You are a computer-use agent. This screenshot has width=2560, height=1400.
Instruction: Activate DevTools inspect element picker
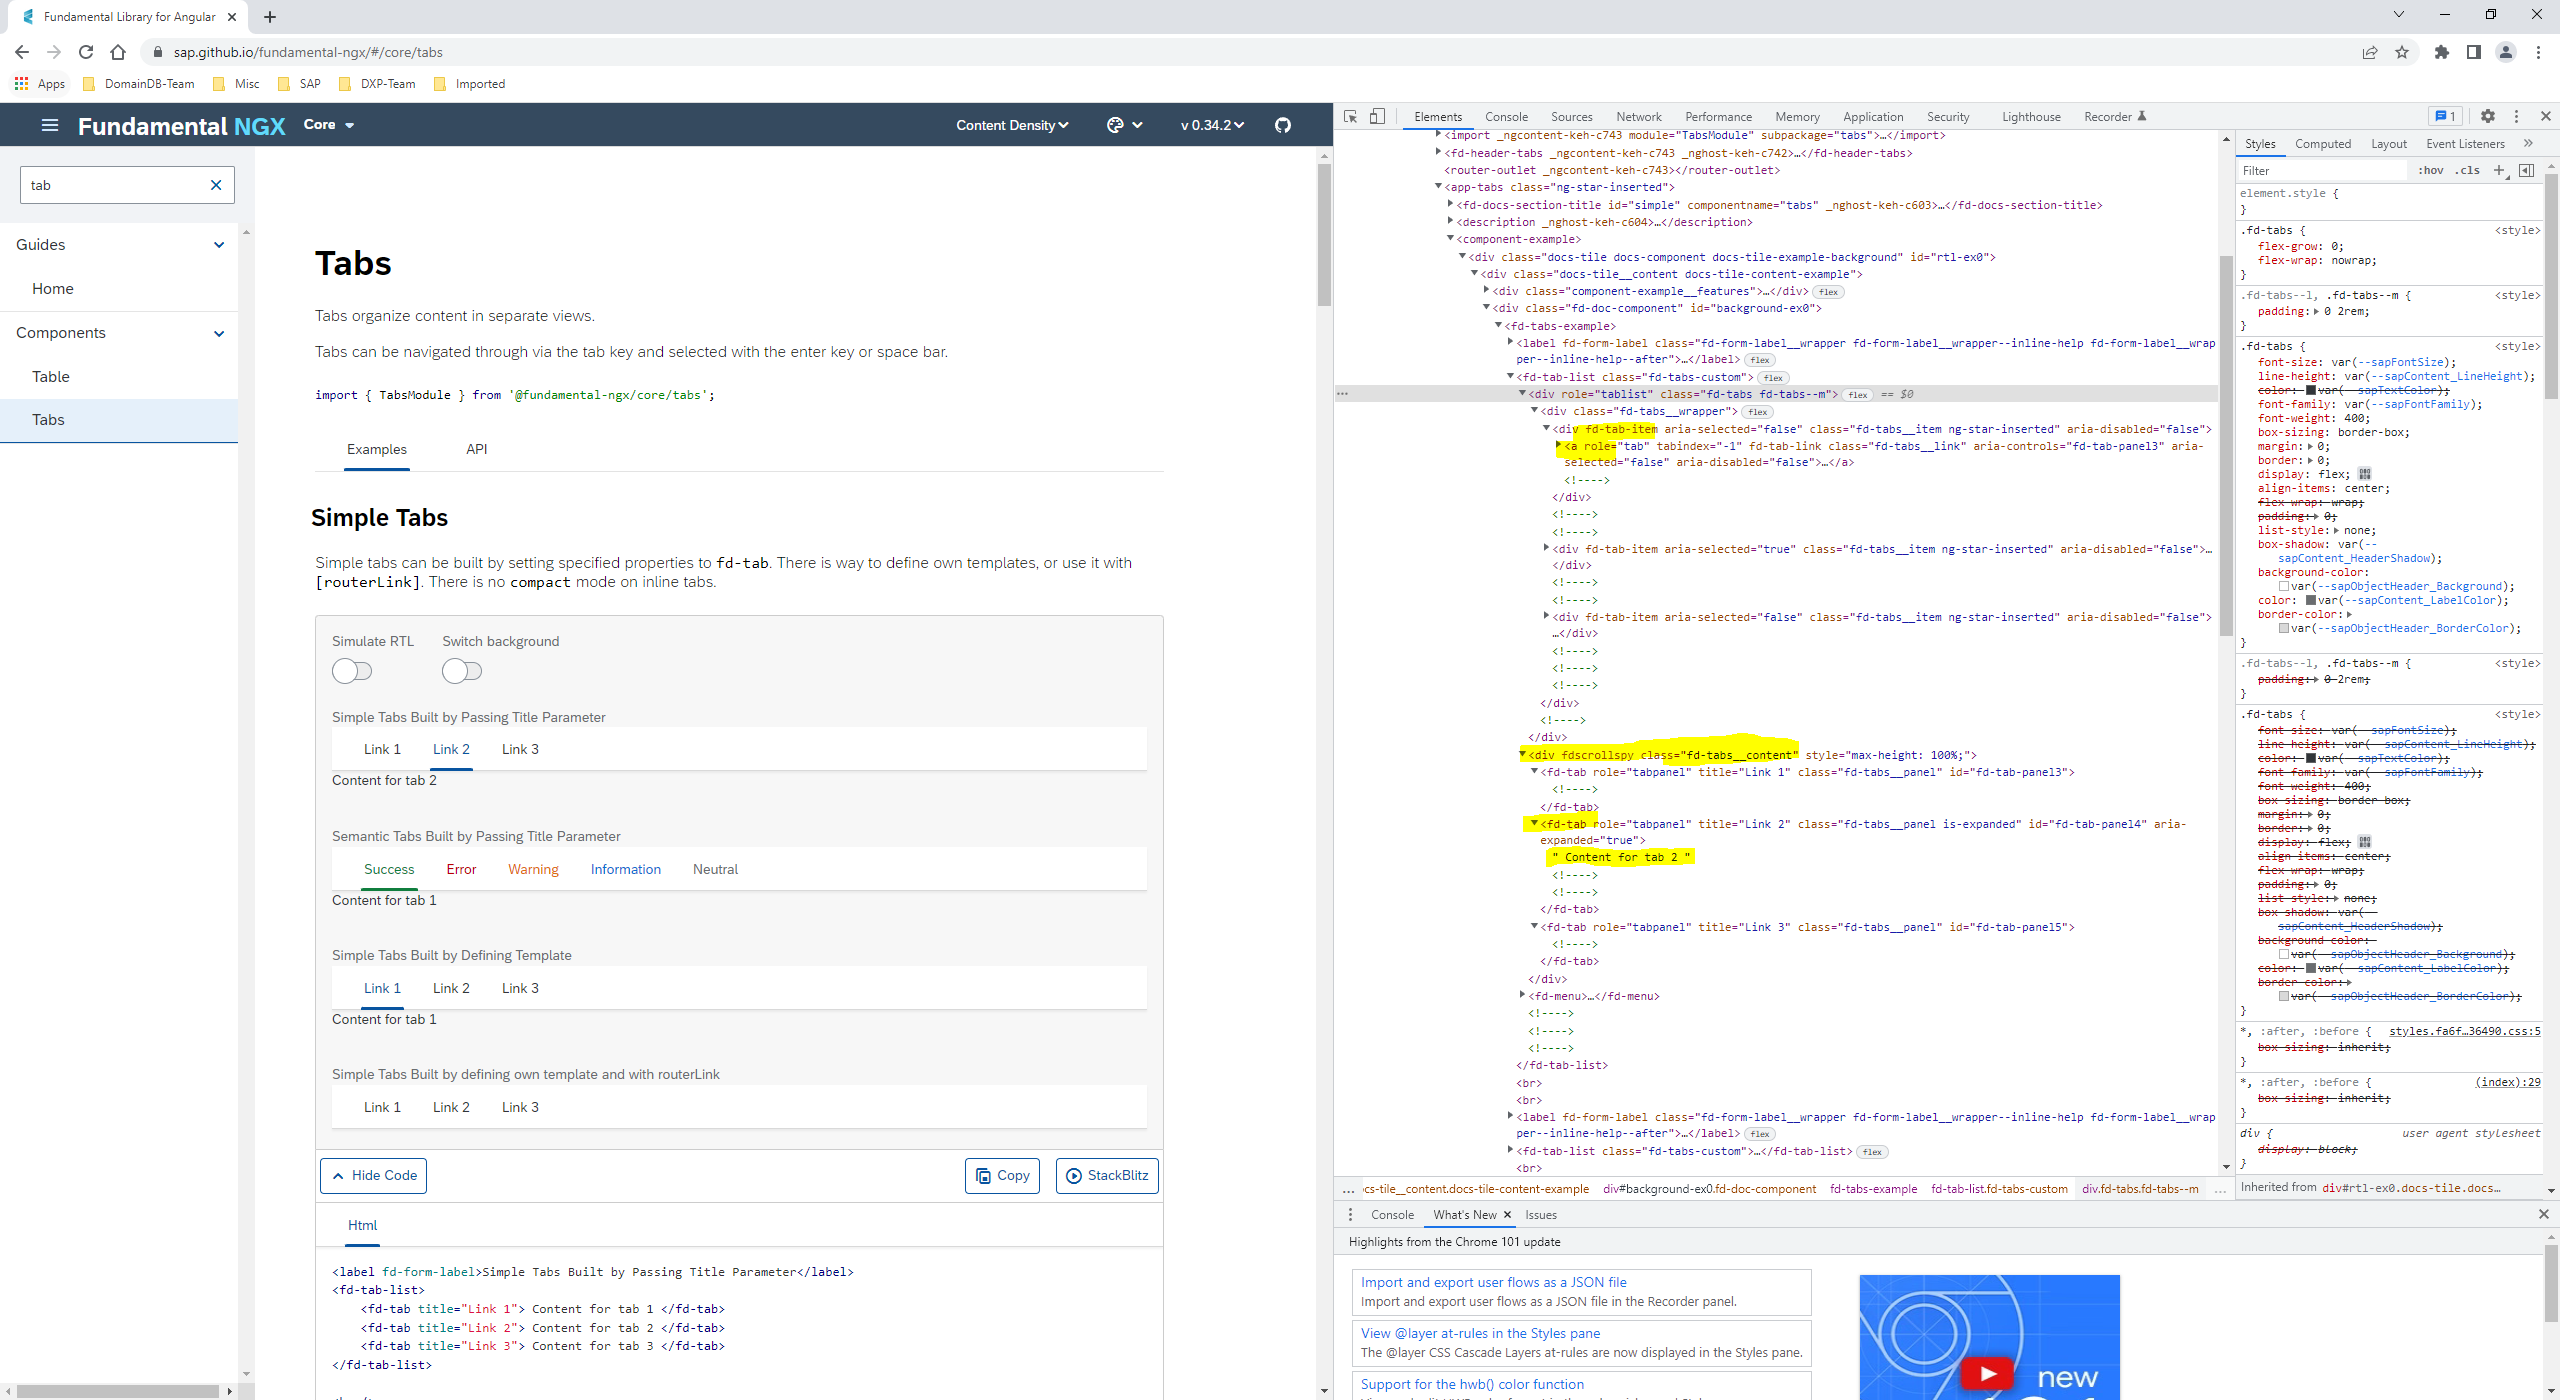click(x=1350, y=117)
